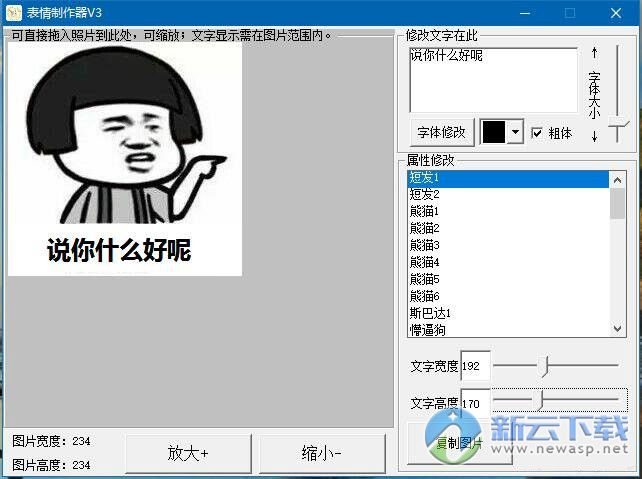Image resolution: width=642 pixels, height=479 pixels.
Task: Select 短发1 in the template list
Action: [508, 178]
